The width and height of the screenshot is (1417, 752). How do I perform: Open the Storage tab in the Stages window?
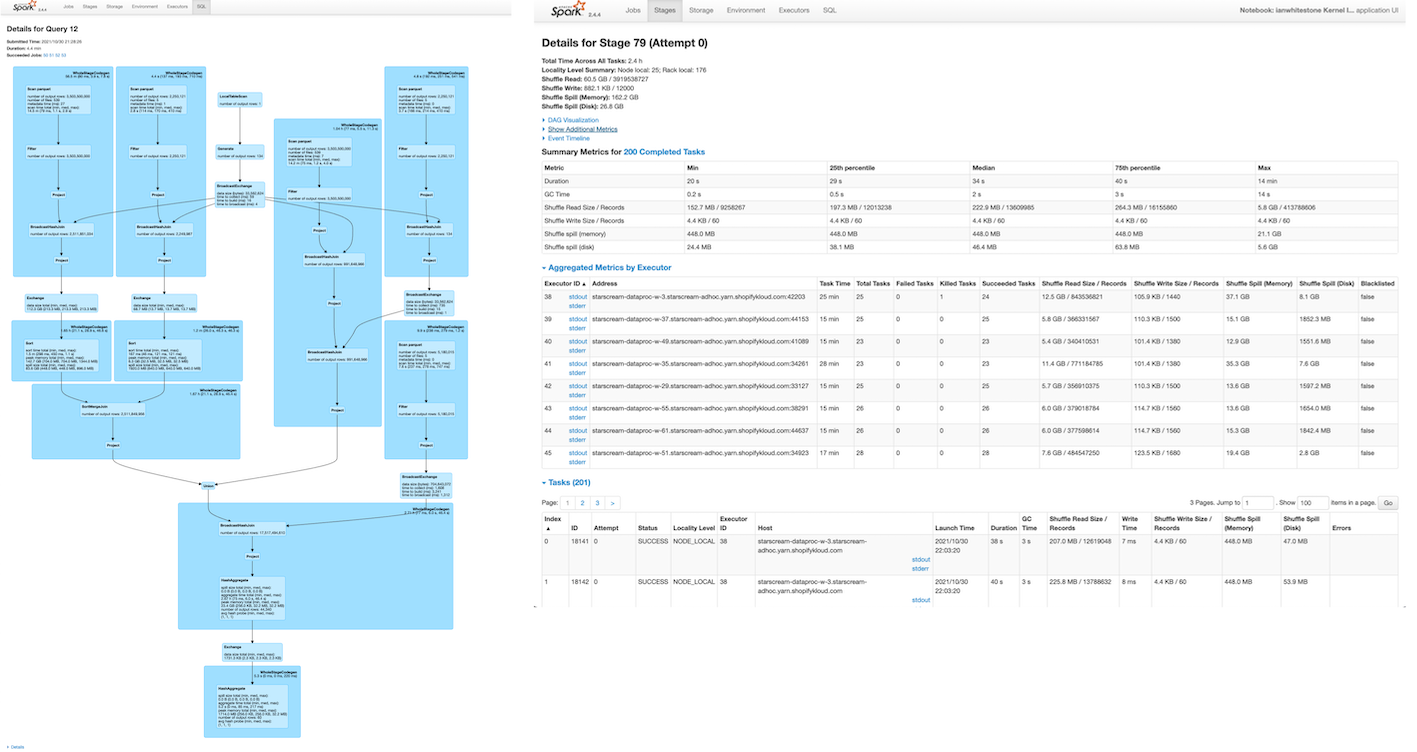[x=701, y=10]
